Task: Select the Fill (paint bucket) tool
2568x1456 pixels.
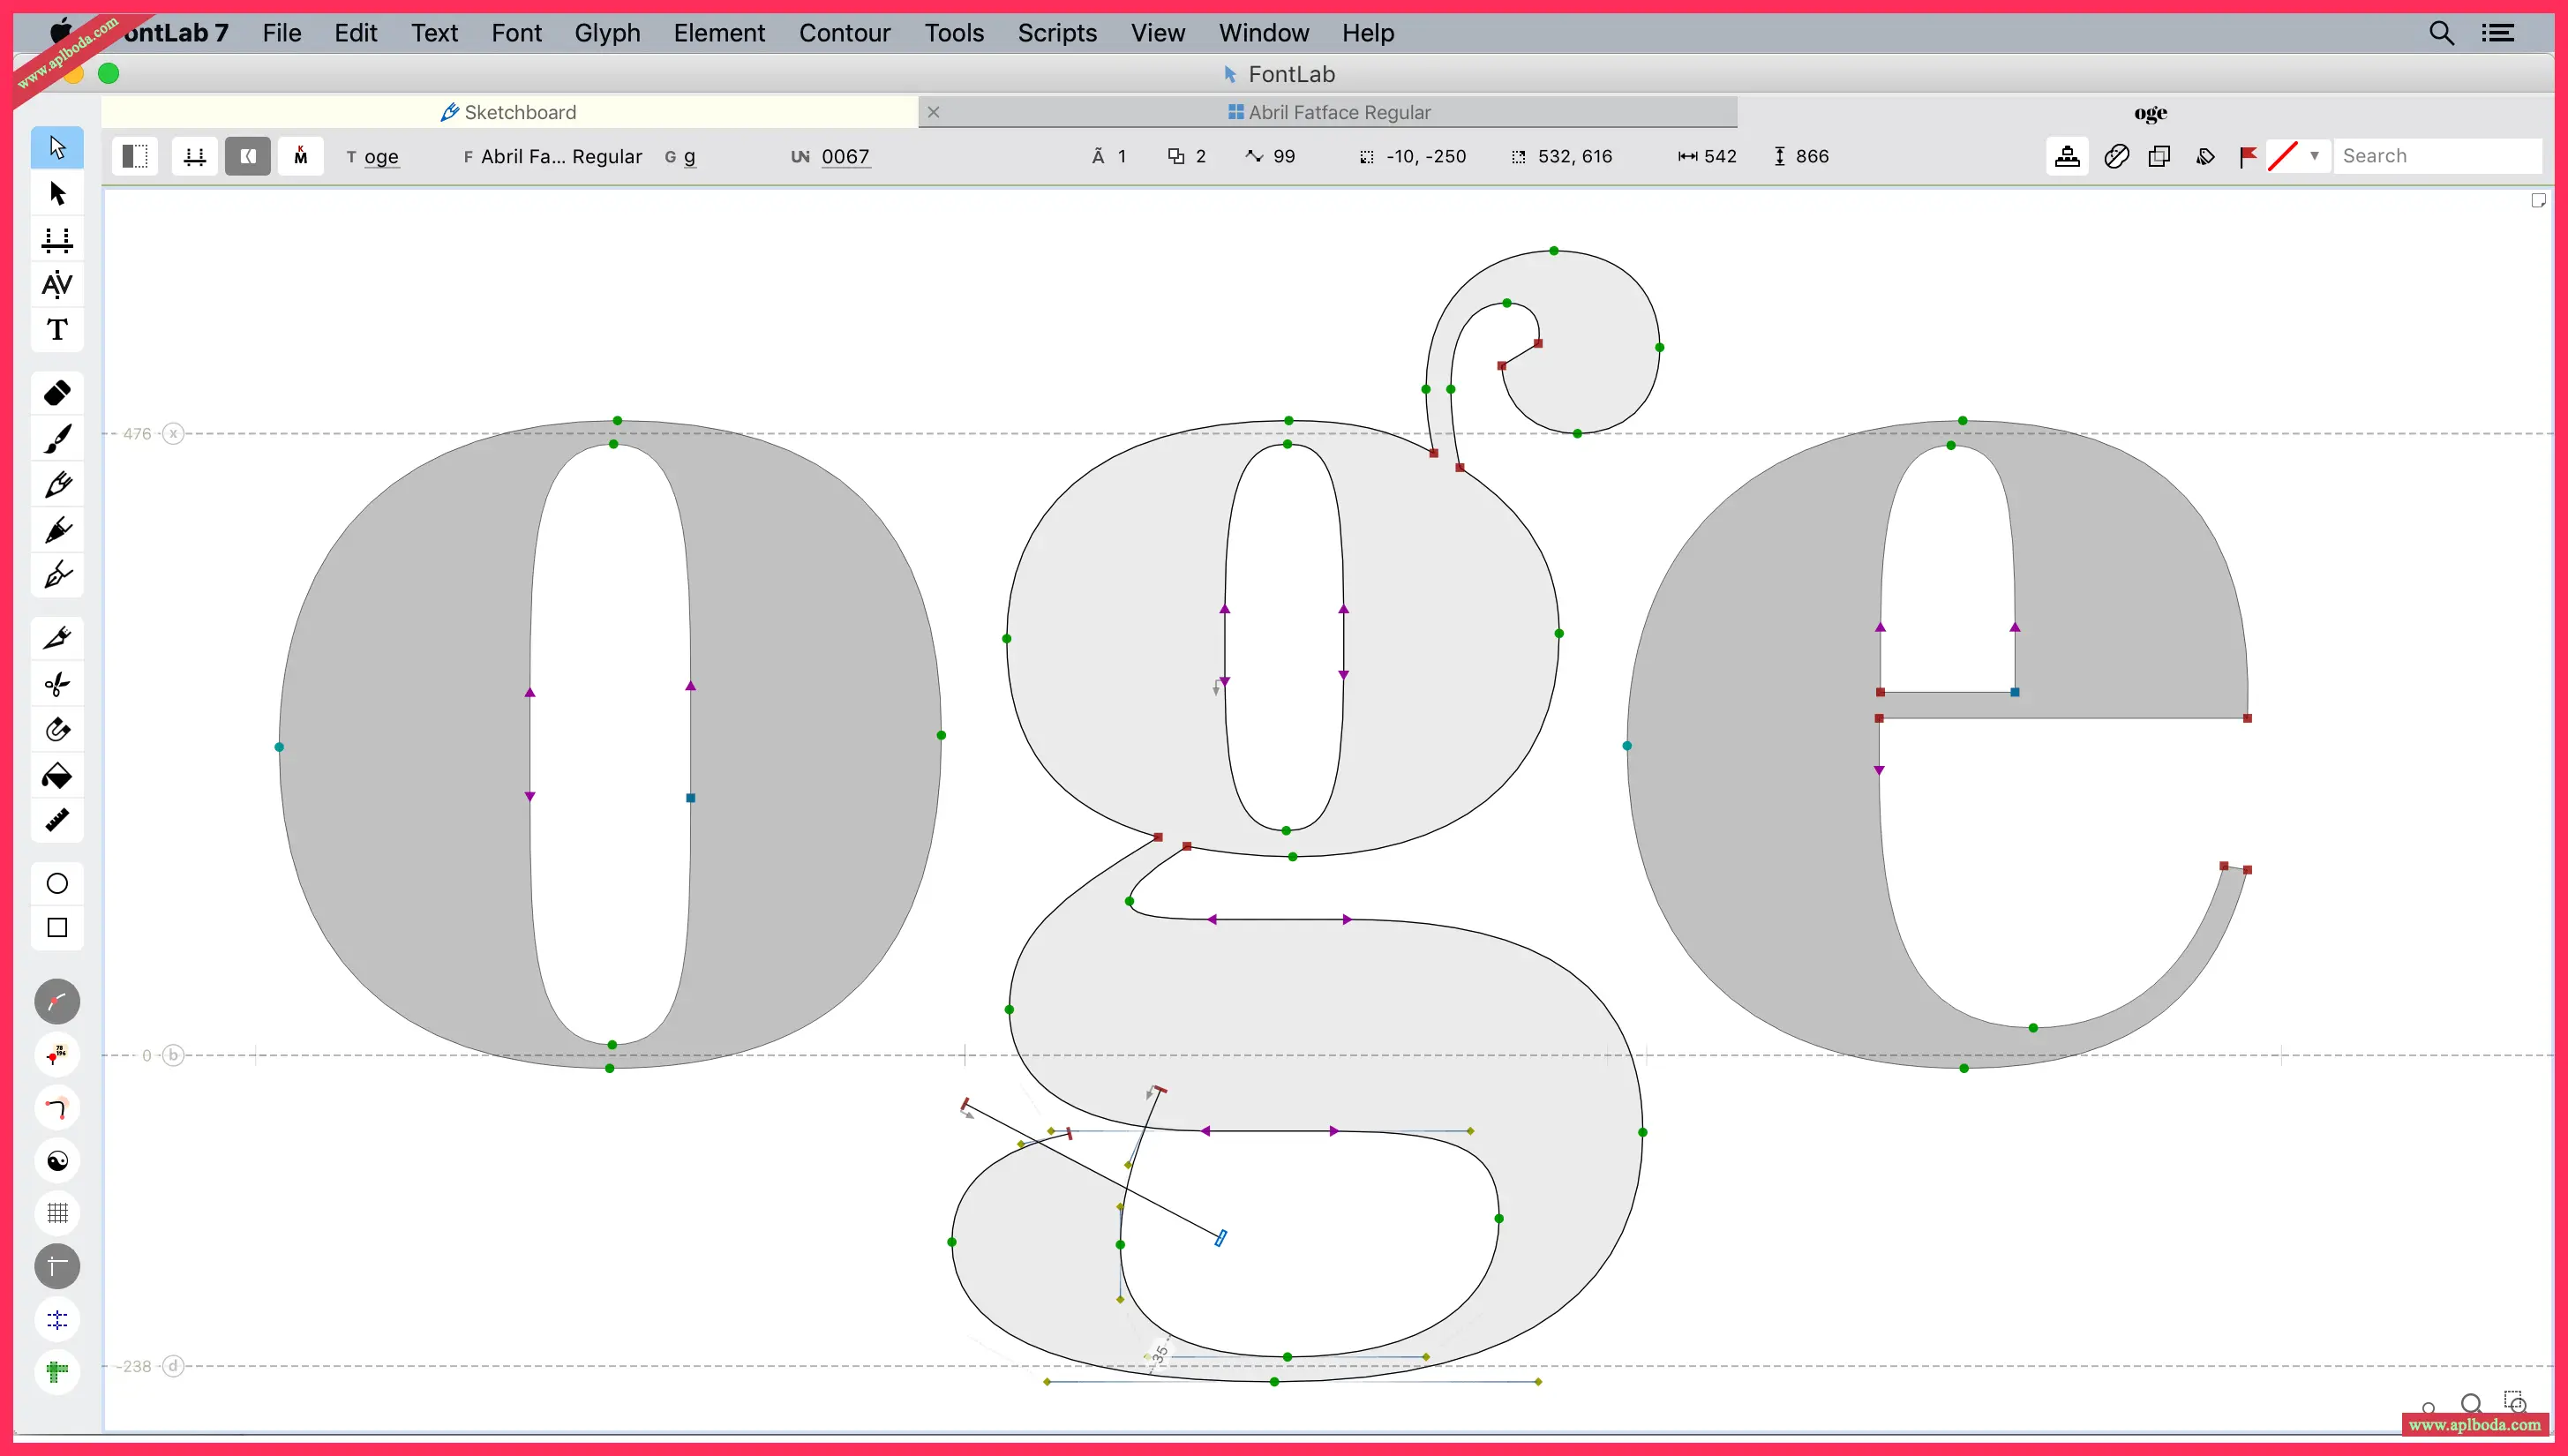Action: [x=57, y=776]
